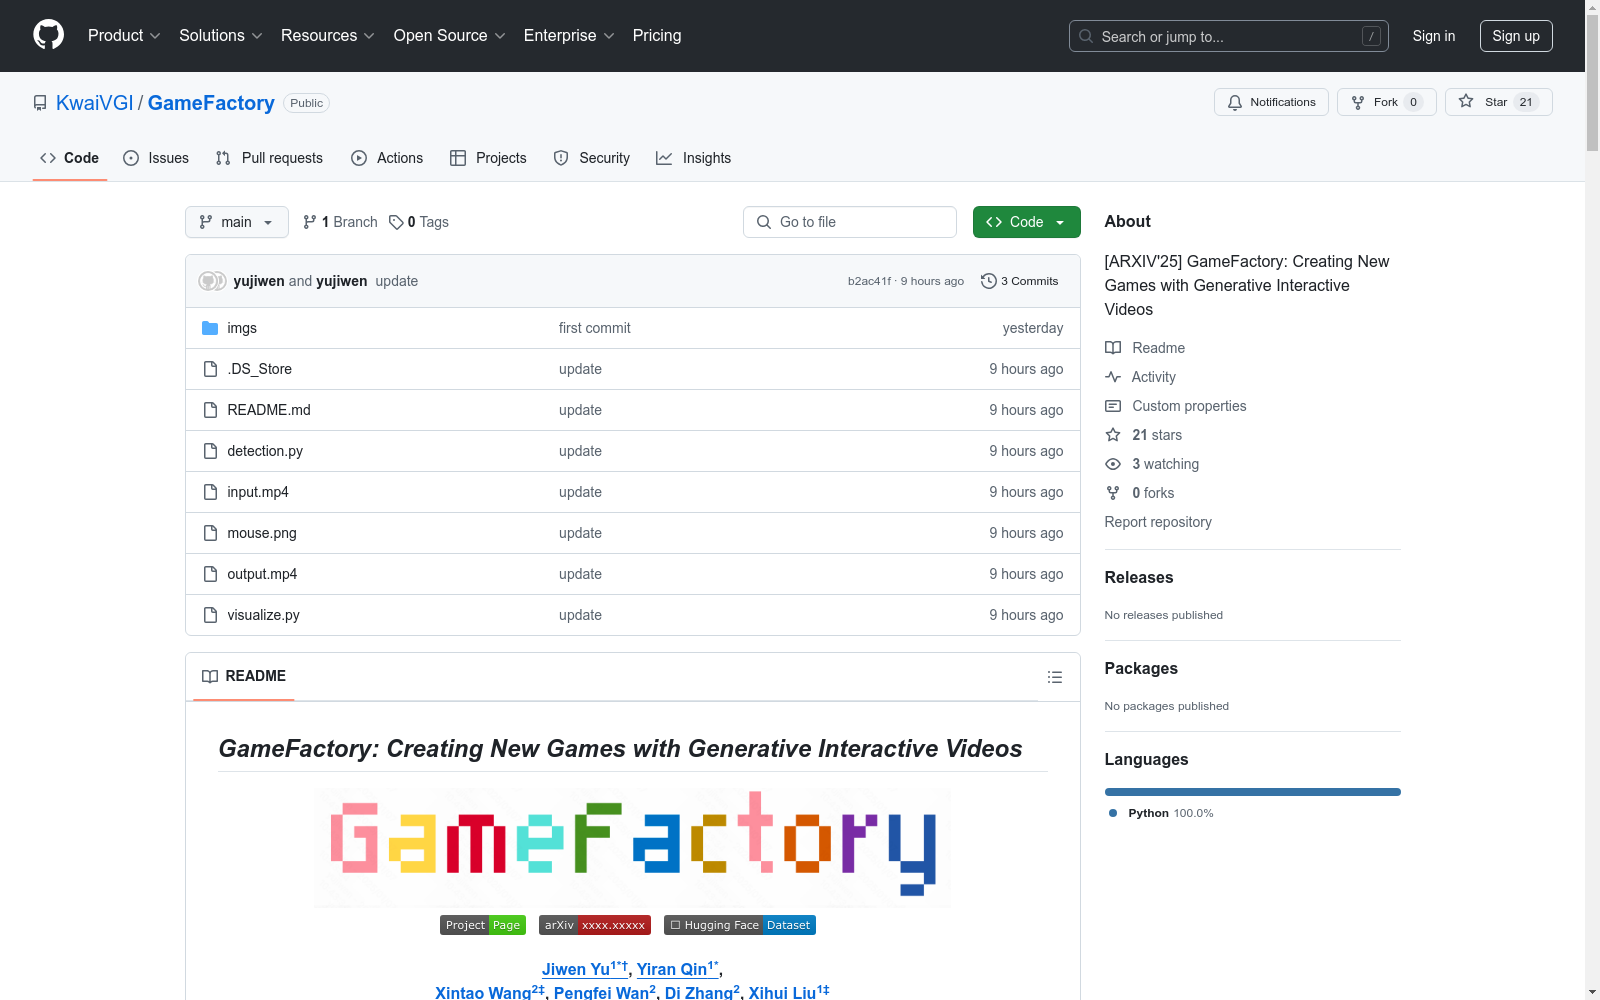Image resolution: width=1600 pixels, height=1000 pixels.
Task: Switch to the Projects tab
Action: (x=488, y=158)
